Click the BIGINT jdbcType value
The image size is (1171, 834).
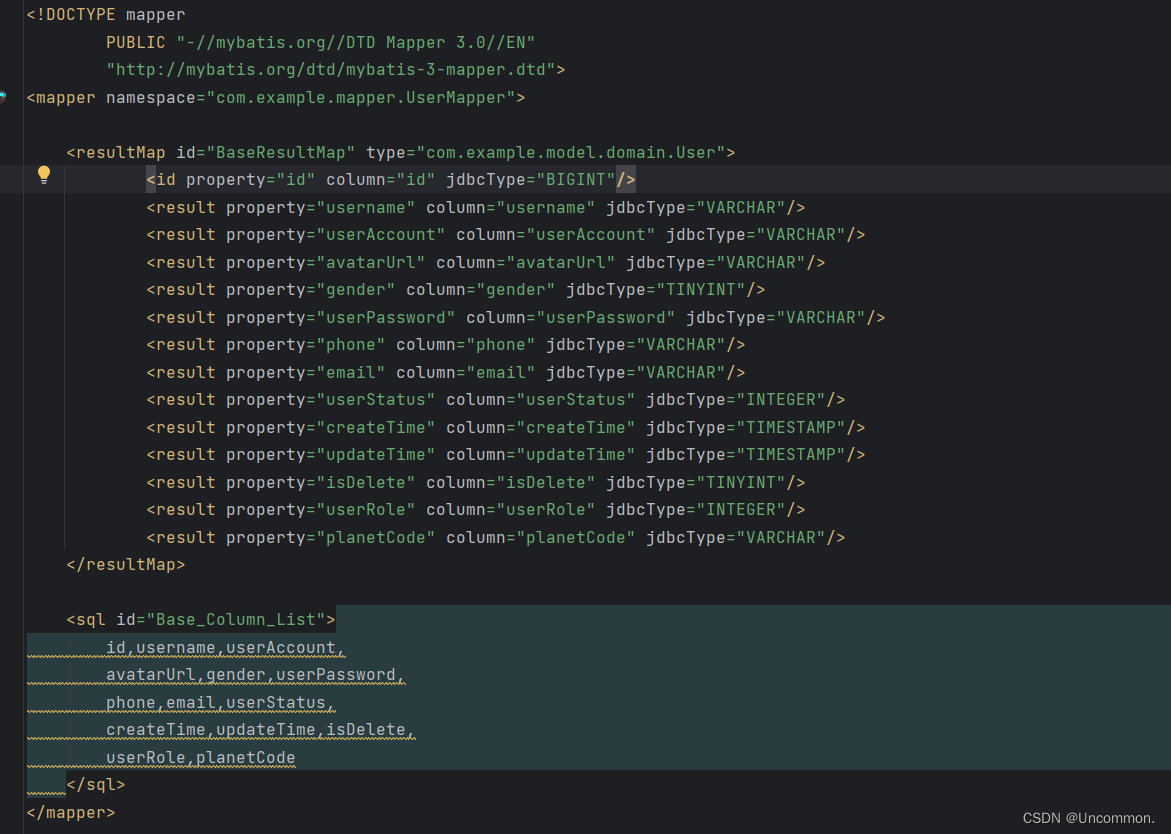(576, 180)
